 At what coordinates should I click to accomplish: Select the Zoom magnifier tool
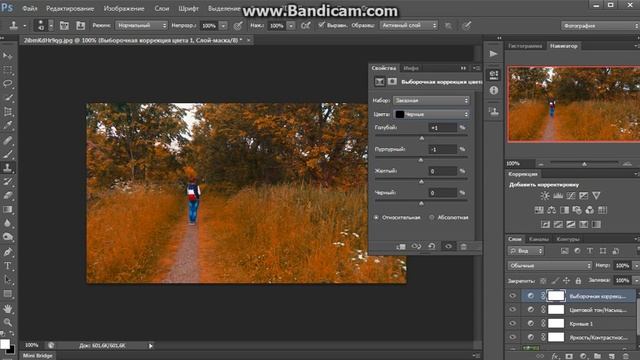tap(7, 322)
